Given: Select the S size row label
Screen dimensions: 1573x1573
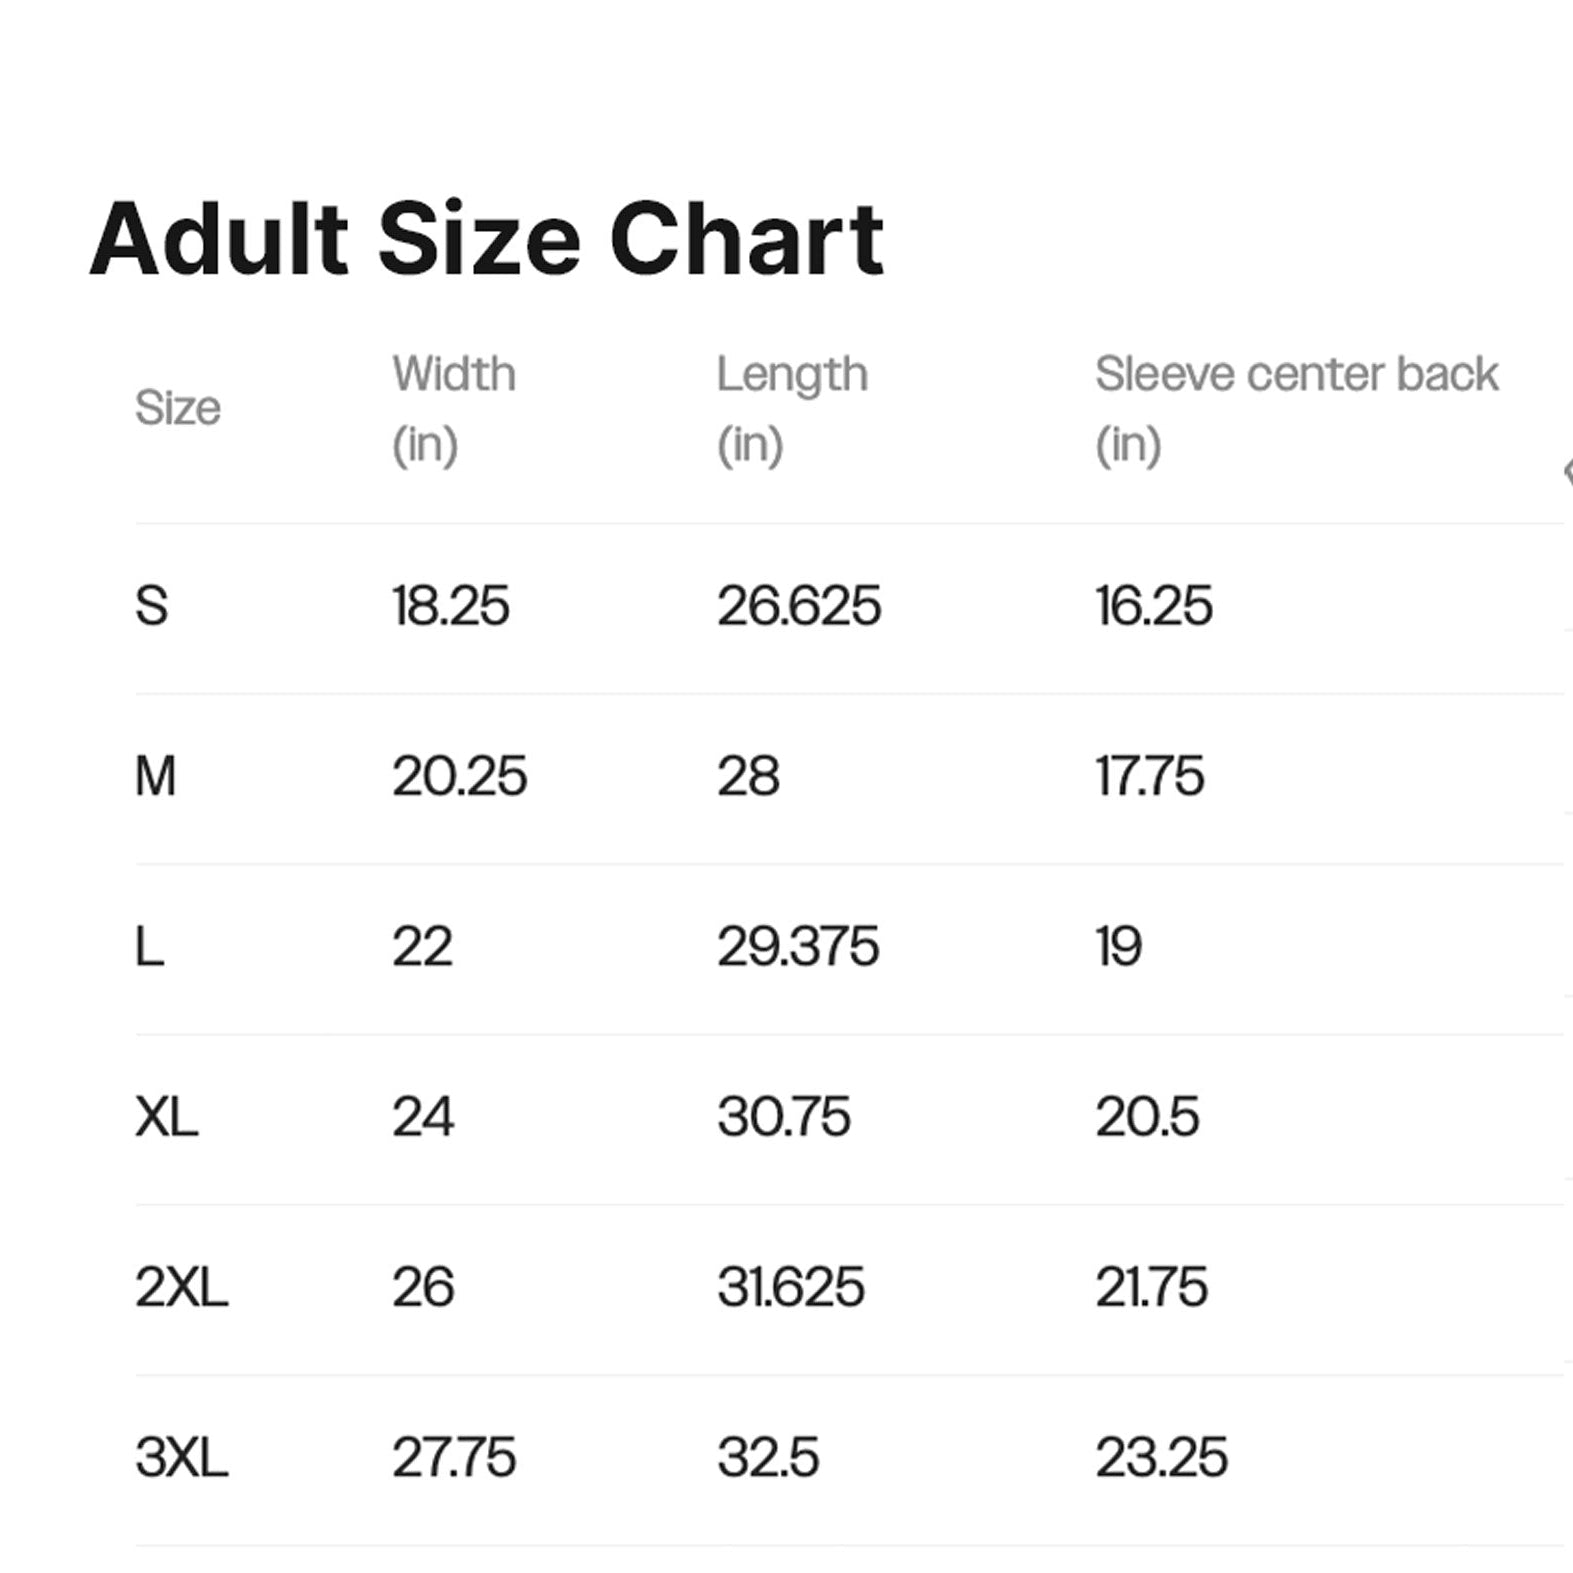Looking at the screenshot, I should [152, 606].
